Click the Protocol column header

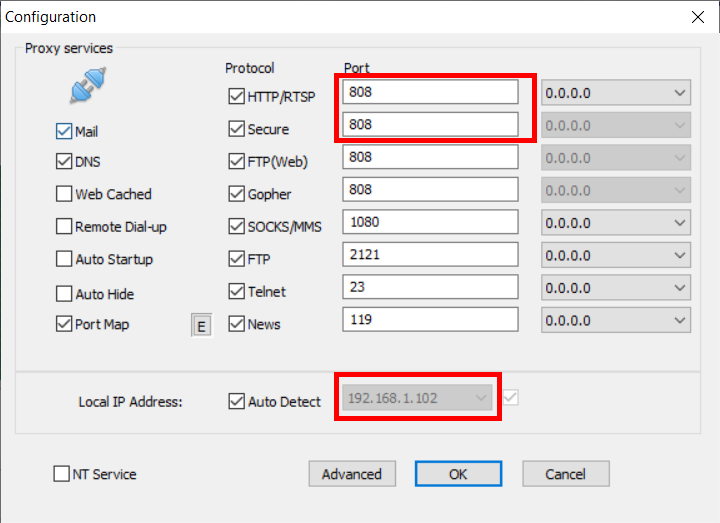click(x=249, y=68)
